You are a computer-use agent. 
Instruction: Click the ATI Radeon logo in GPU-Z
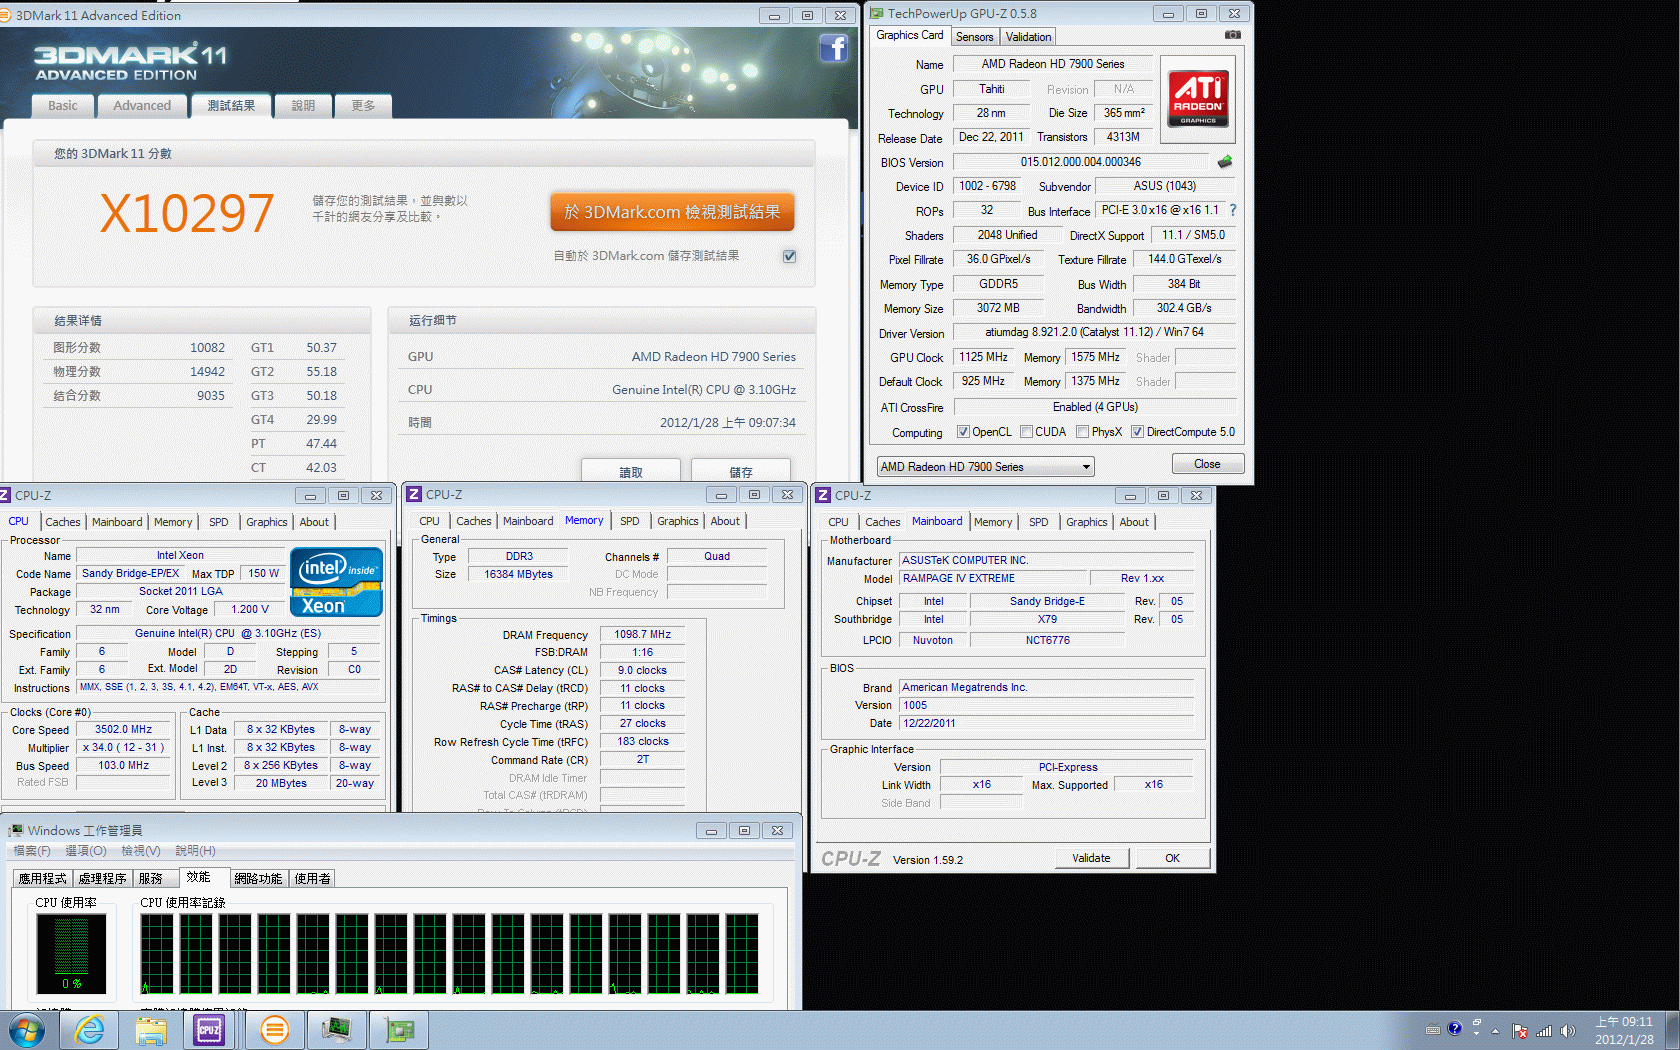pos(1198,100)
